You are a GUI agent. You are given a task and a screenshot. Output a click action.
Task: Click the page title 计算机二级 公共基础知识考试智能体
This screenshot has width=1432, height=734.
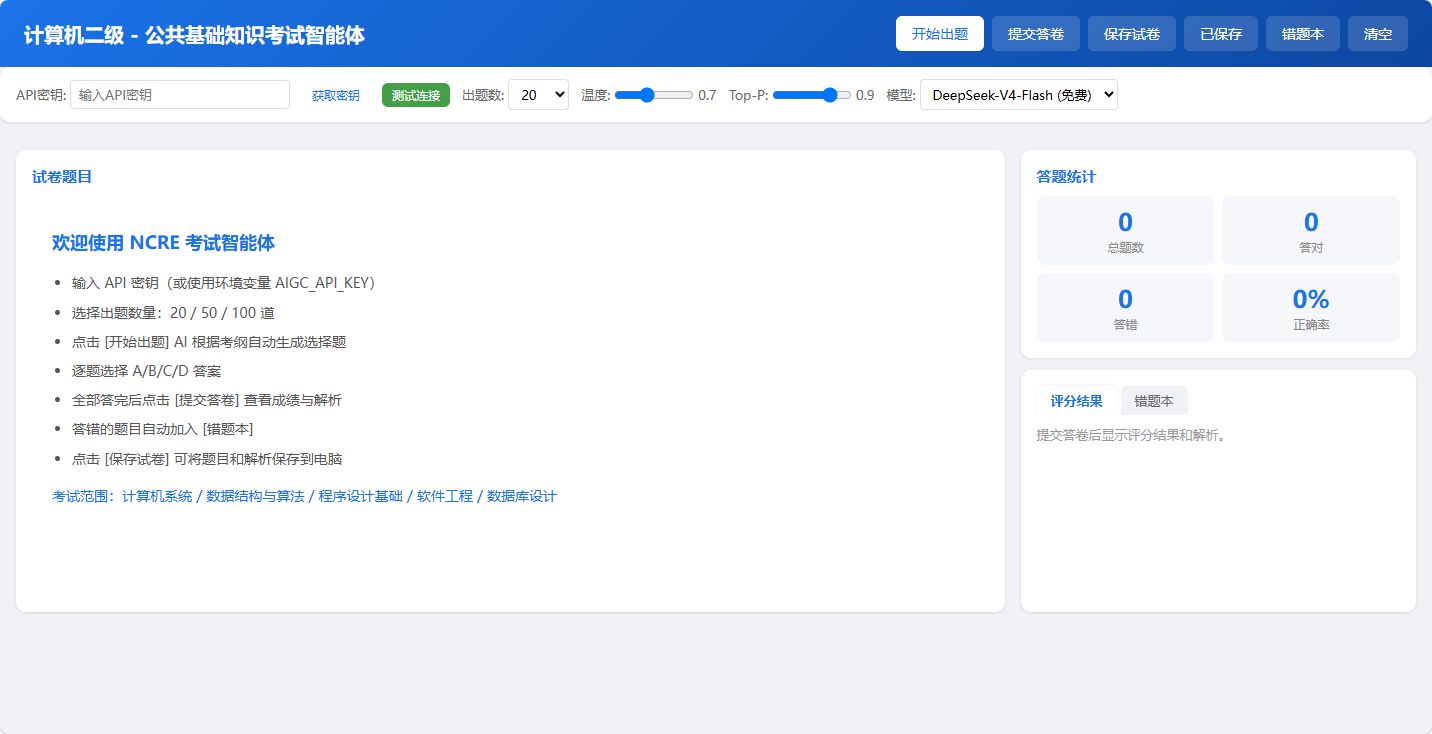coord(194,35)
